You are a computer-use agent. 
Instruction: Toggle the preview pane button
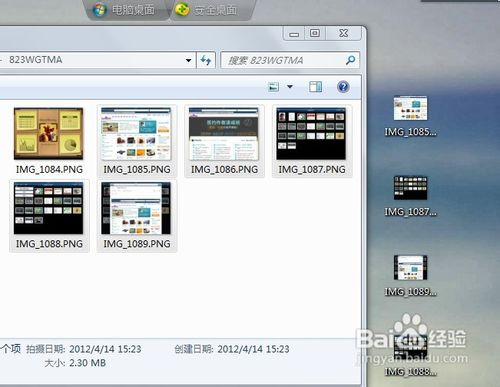(315, 87)
